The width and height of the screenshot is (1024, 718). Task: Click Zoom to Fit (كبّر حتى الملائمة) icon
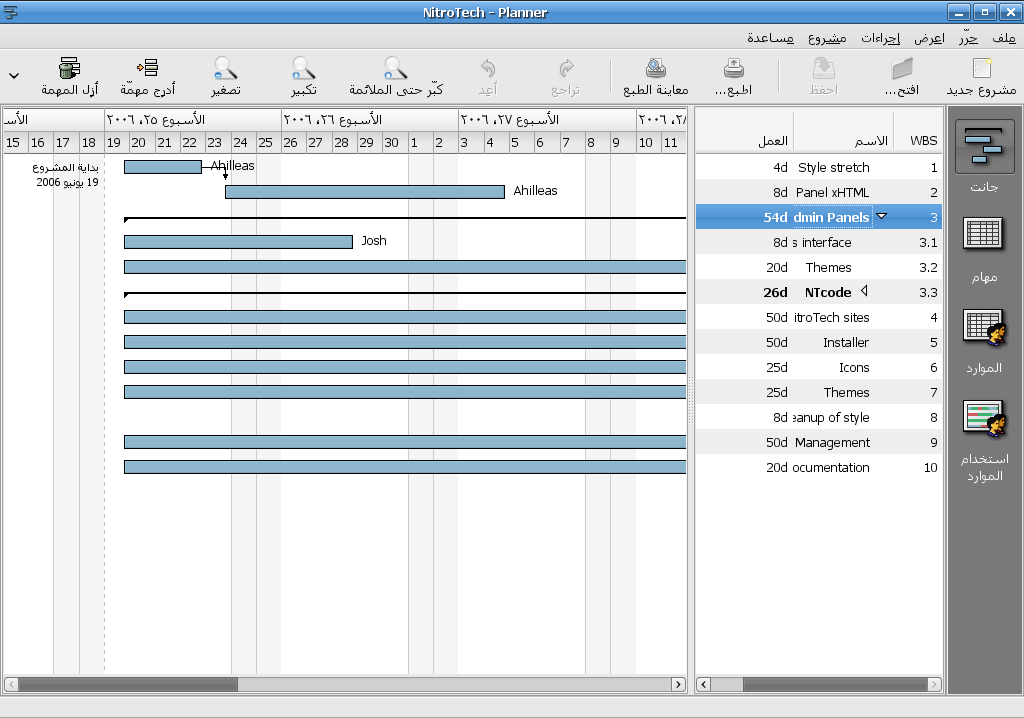396,69
